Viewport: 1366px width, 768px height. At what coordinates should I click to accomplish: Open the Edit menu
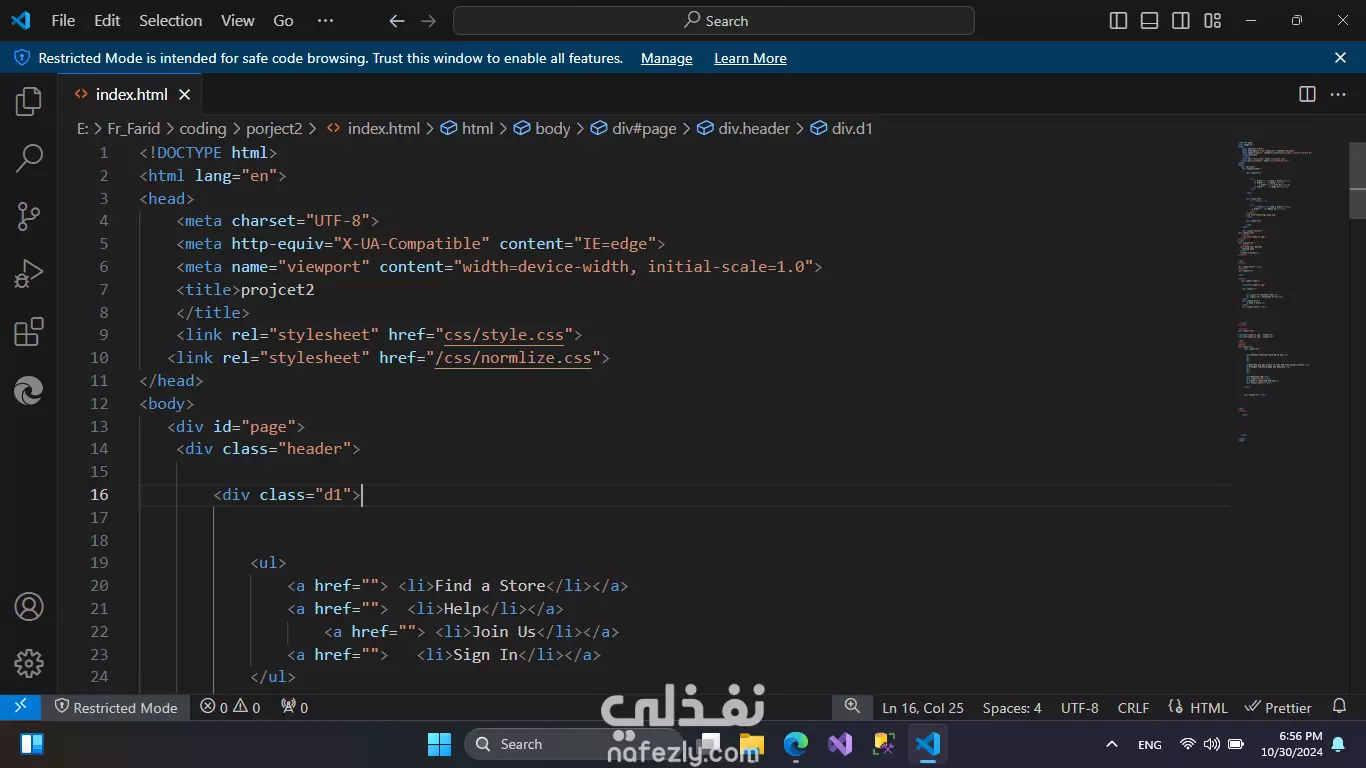tap(107, 20)
